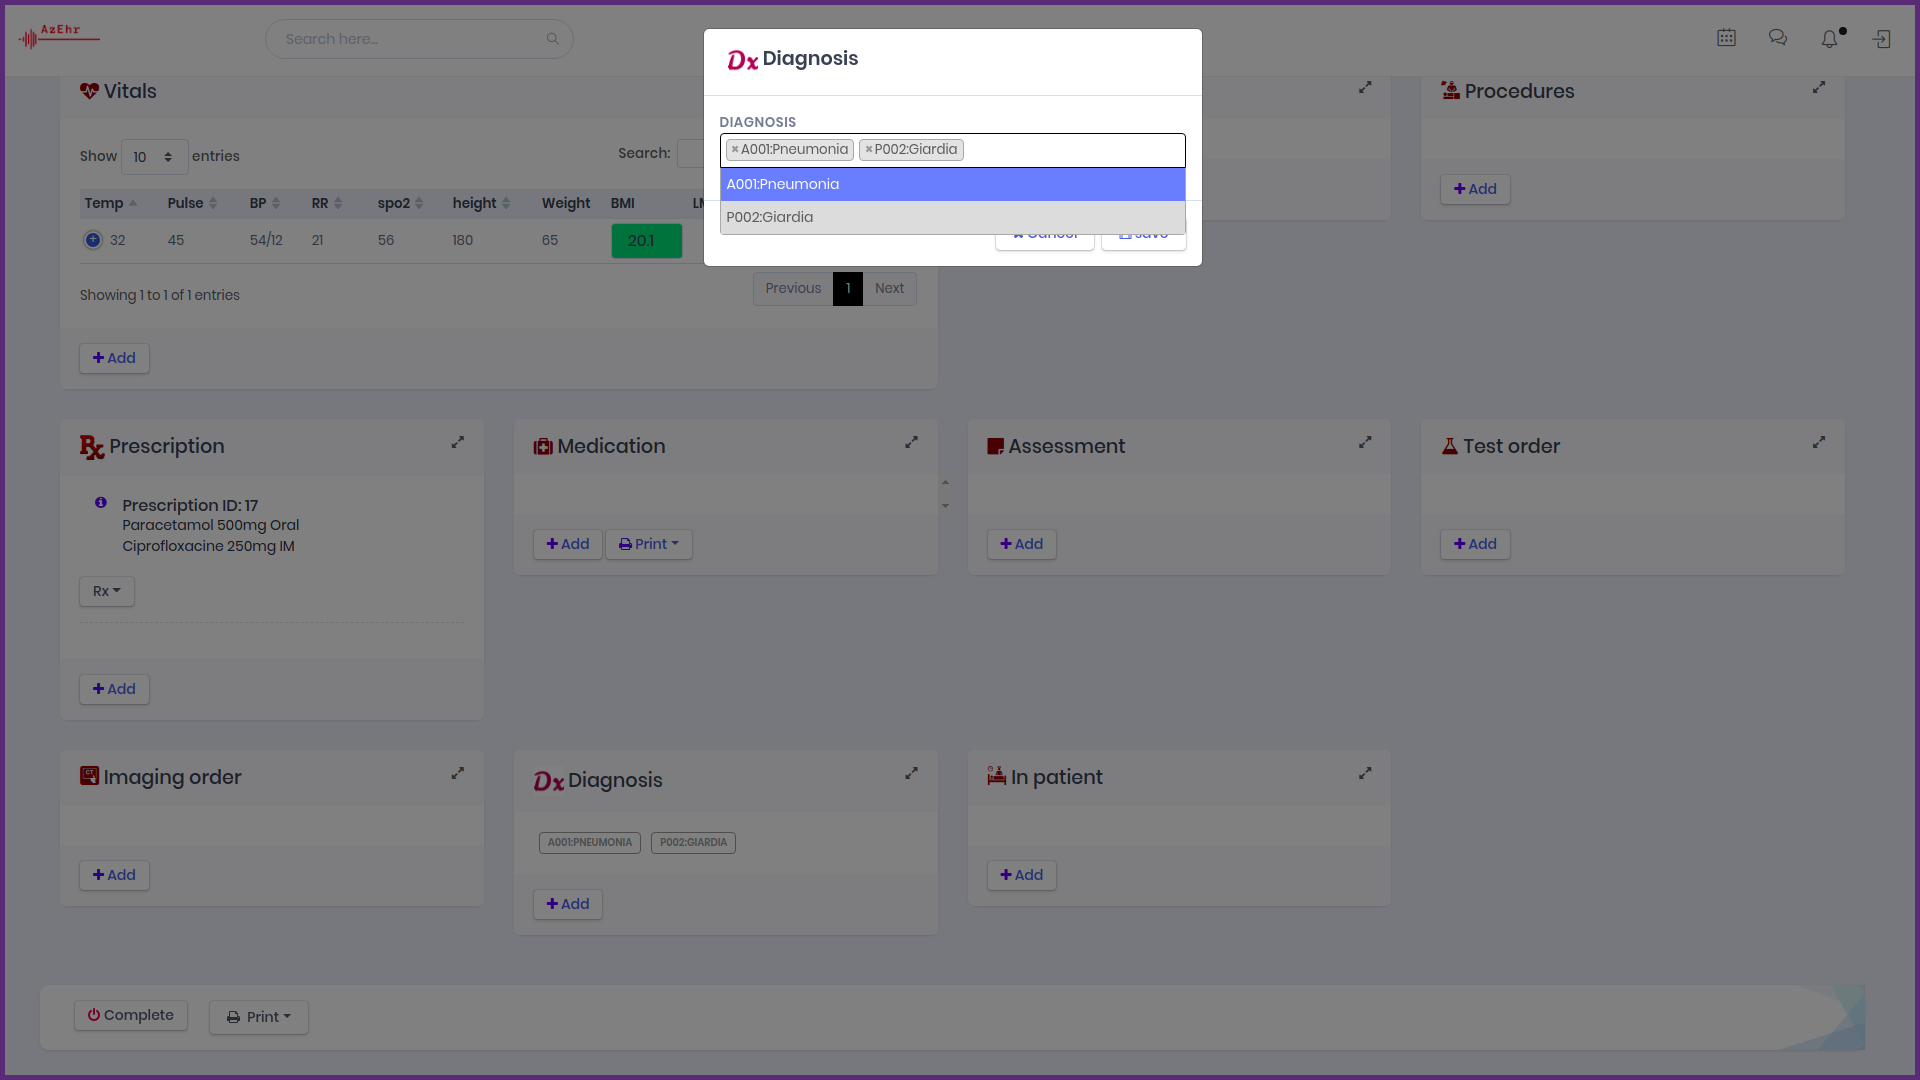Remove the A001:Pneumonia tag
Viewport: 1920px width, 1080px height.
click(x=735, y=150)
